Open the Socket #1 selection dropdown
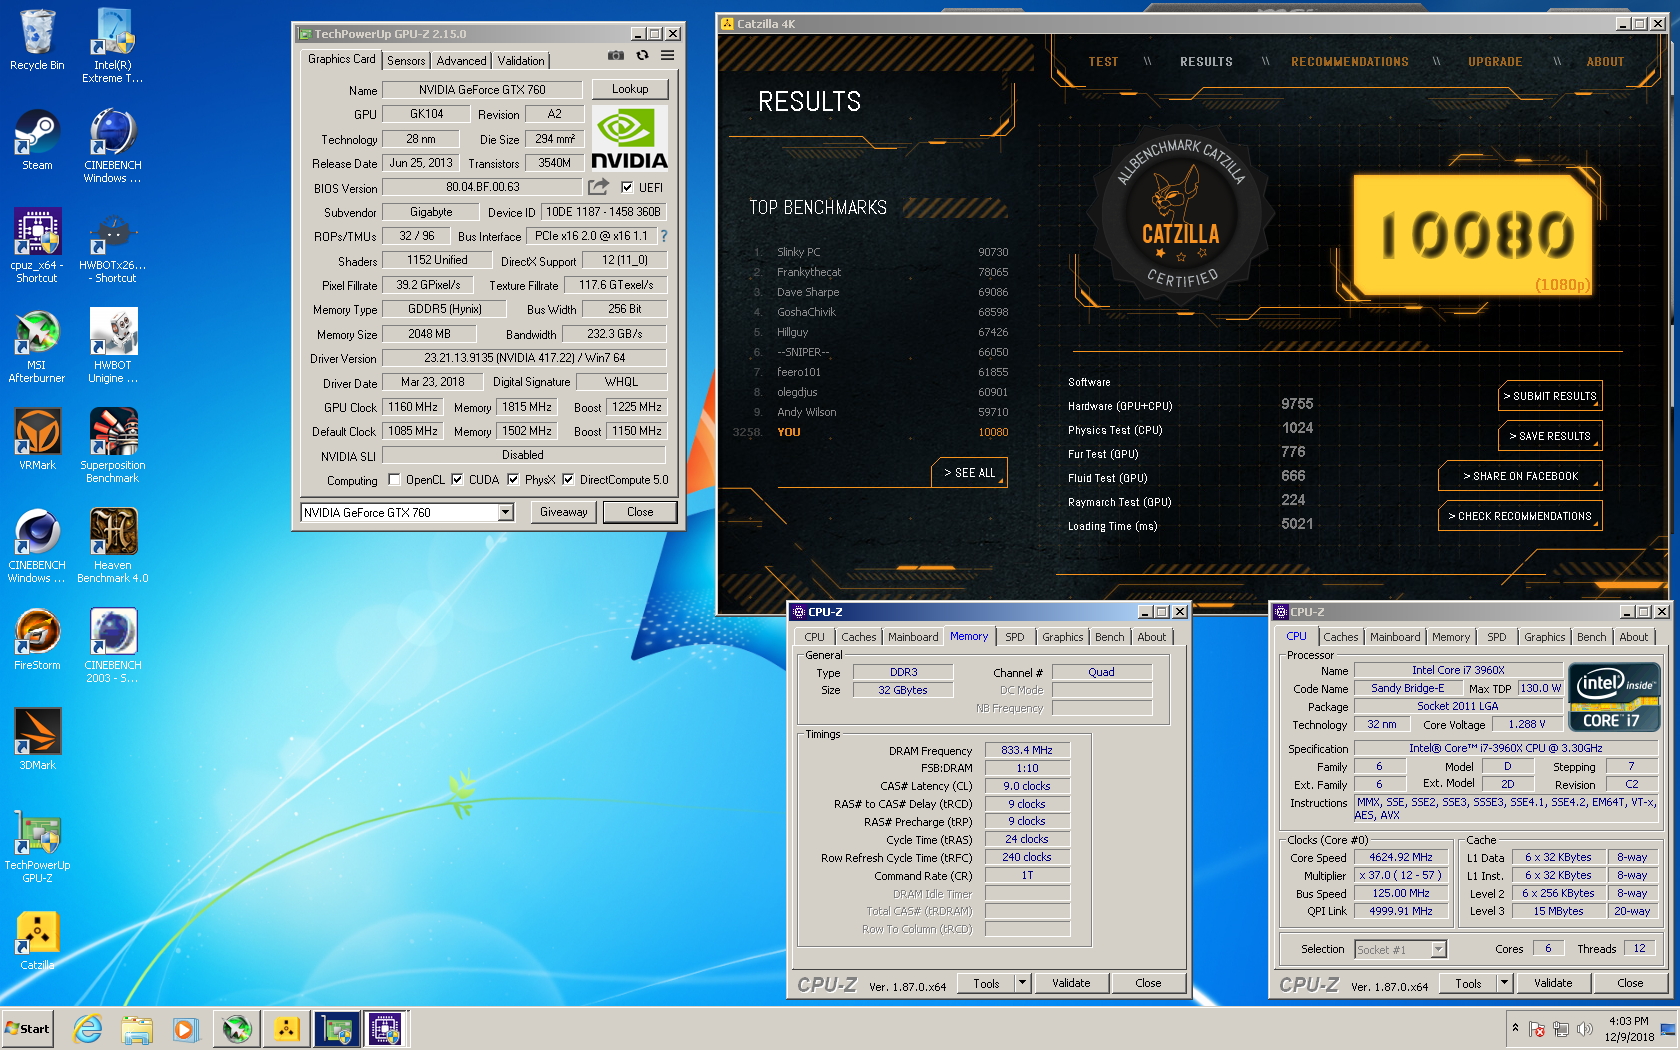This screenshot has width=1680, height=1050. click(x=1401, y=950)
